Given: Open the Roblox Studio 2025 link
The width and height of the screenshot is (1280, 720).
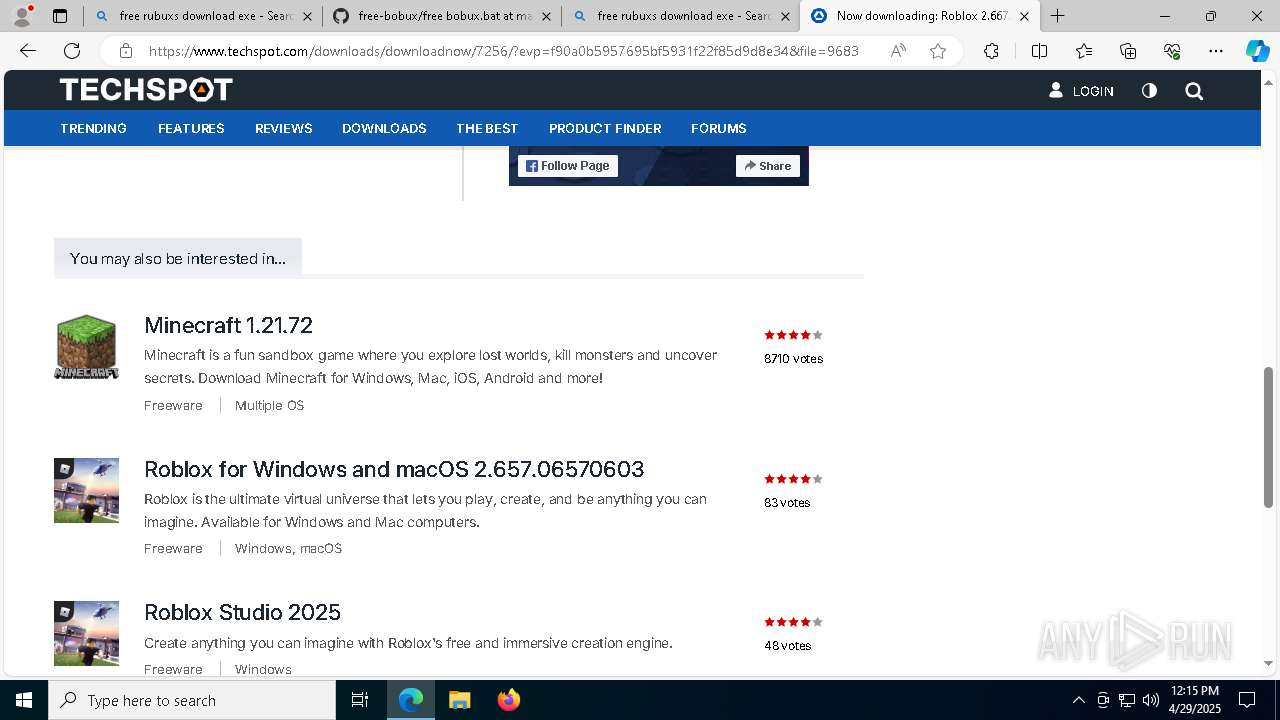Looking at the screenshot, I should (x=242, y=612).
